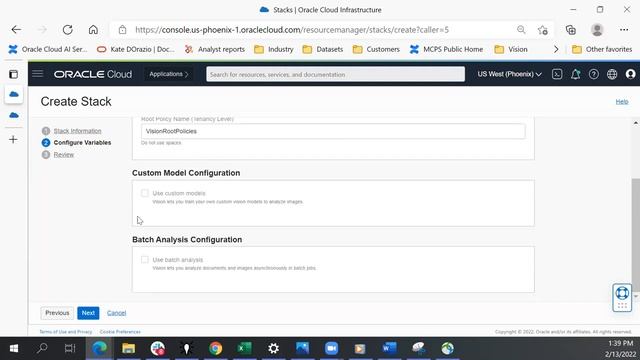The image size is (640, 360).
Task: Enable Use custom models checkbox
Action: point(144,193)
